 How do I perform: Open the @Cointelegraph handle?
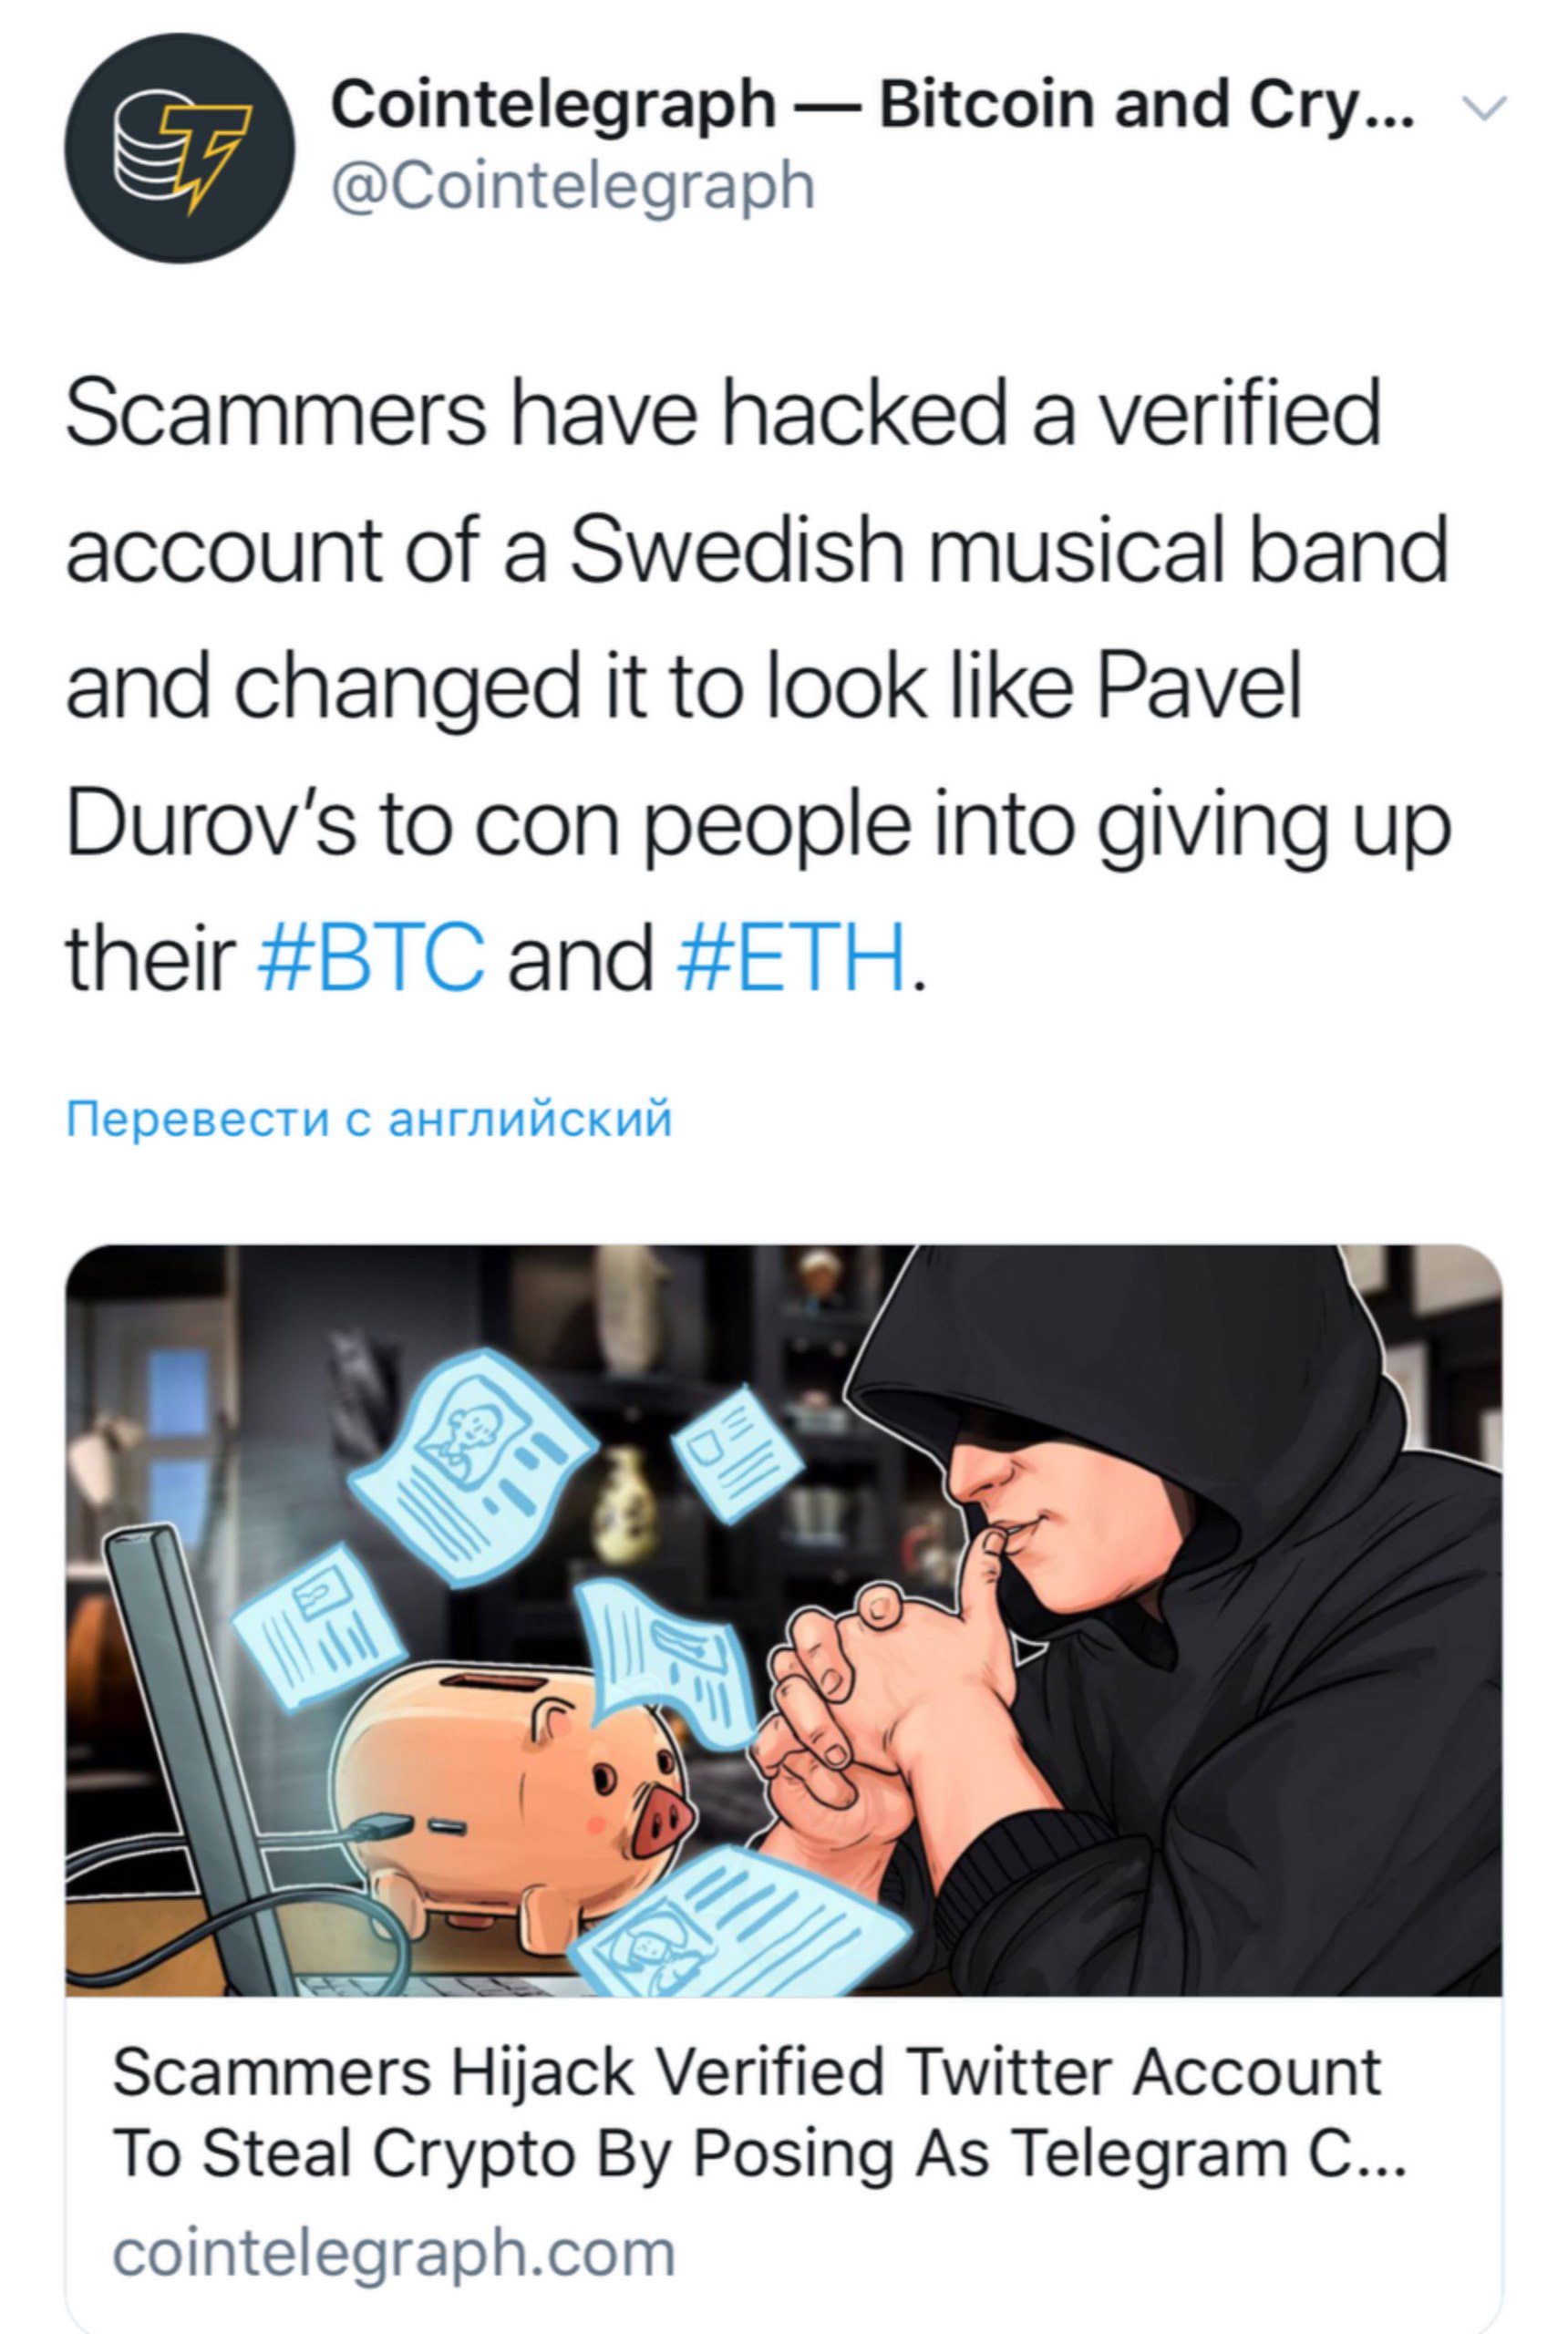573,188
